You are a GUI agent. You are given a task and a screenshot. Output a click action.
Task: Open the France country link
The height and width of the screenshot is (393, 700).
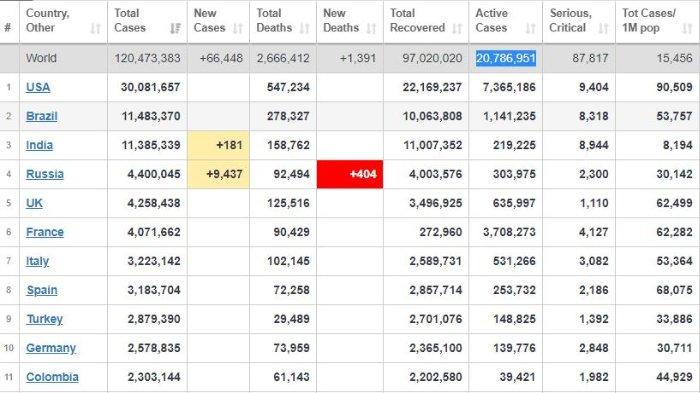(45, 232)
